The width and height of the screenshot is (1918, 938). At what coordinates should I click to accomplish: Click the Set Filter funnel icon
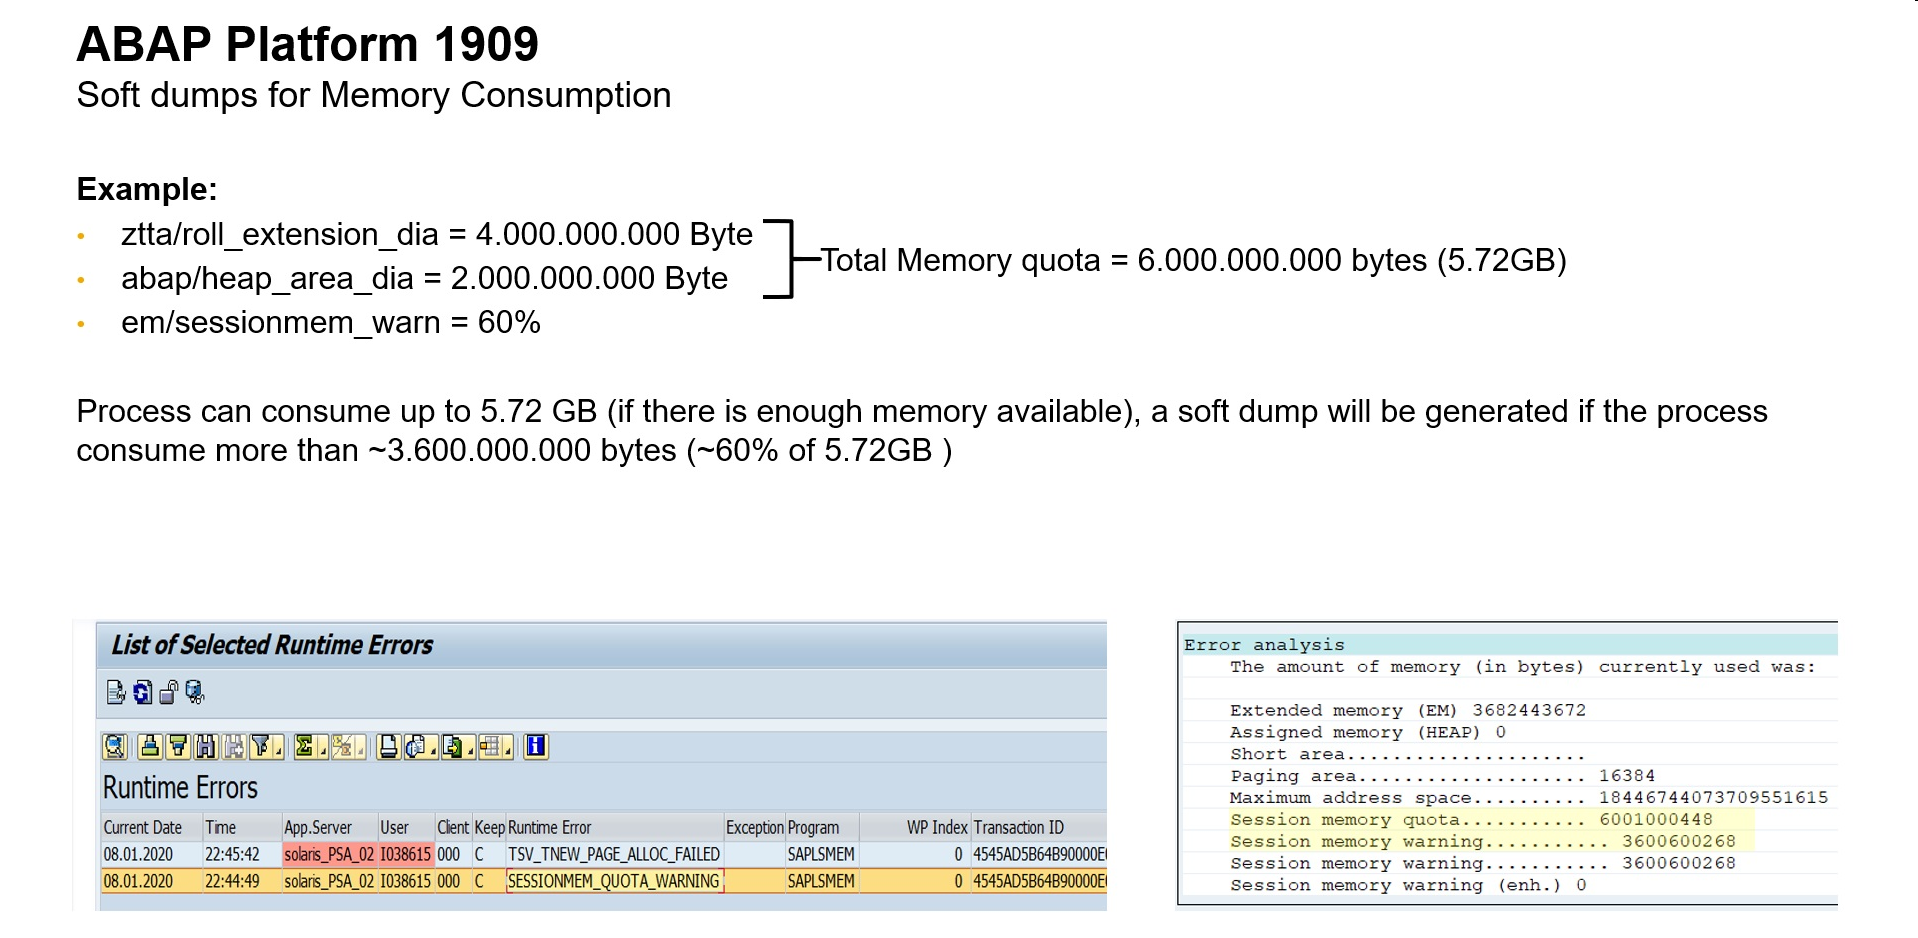pyautogui.click(x=261, y=747)
